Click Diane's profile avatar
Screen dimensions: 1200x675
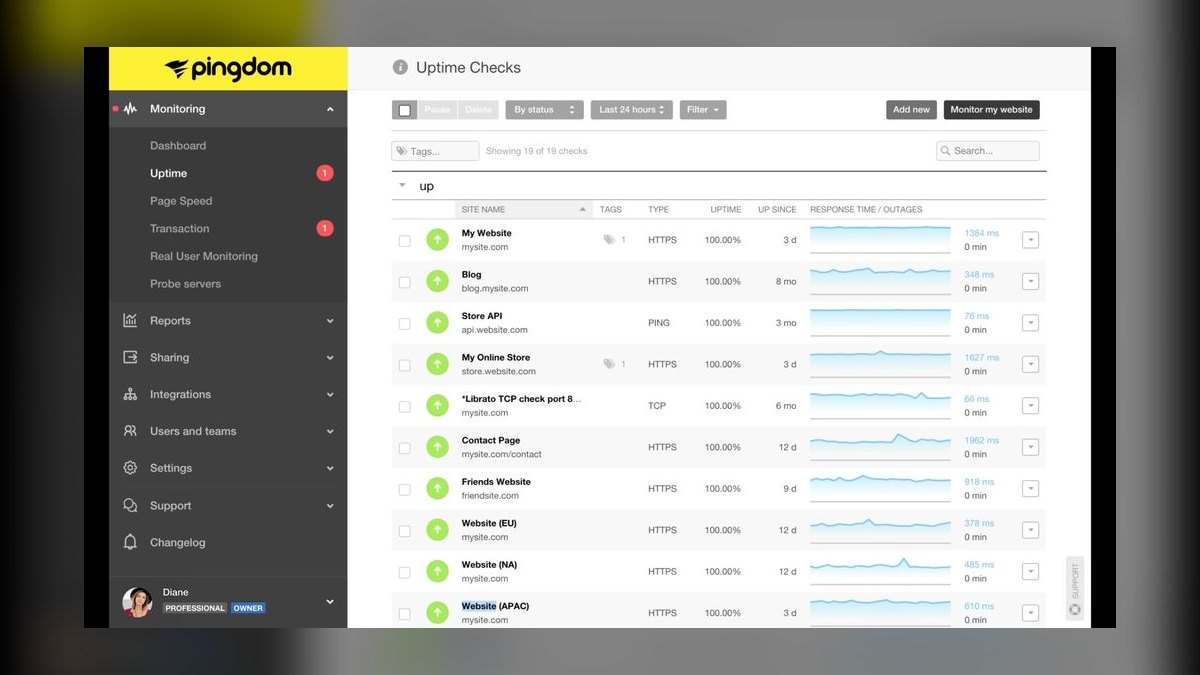tap(137, 601)
